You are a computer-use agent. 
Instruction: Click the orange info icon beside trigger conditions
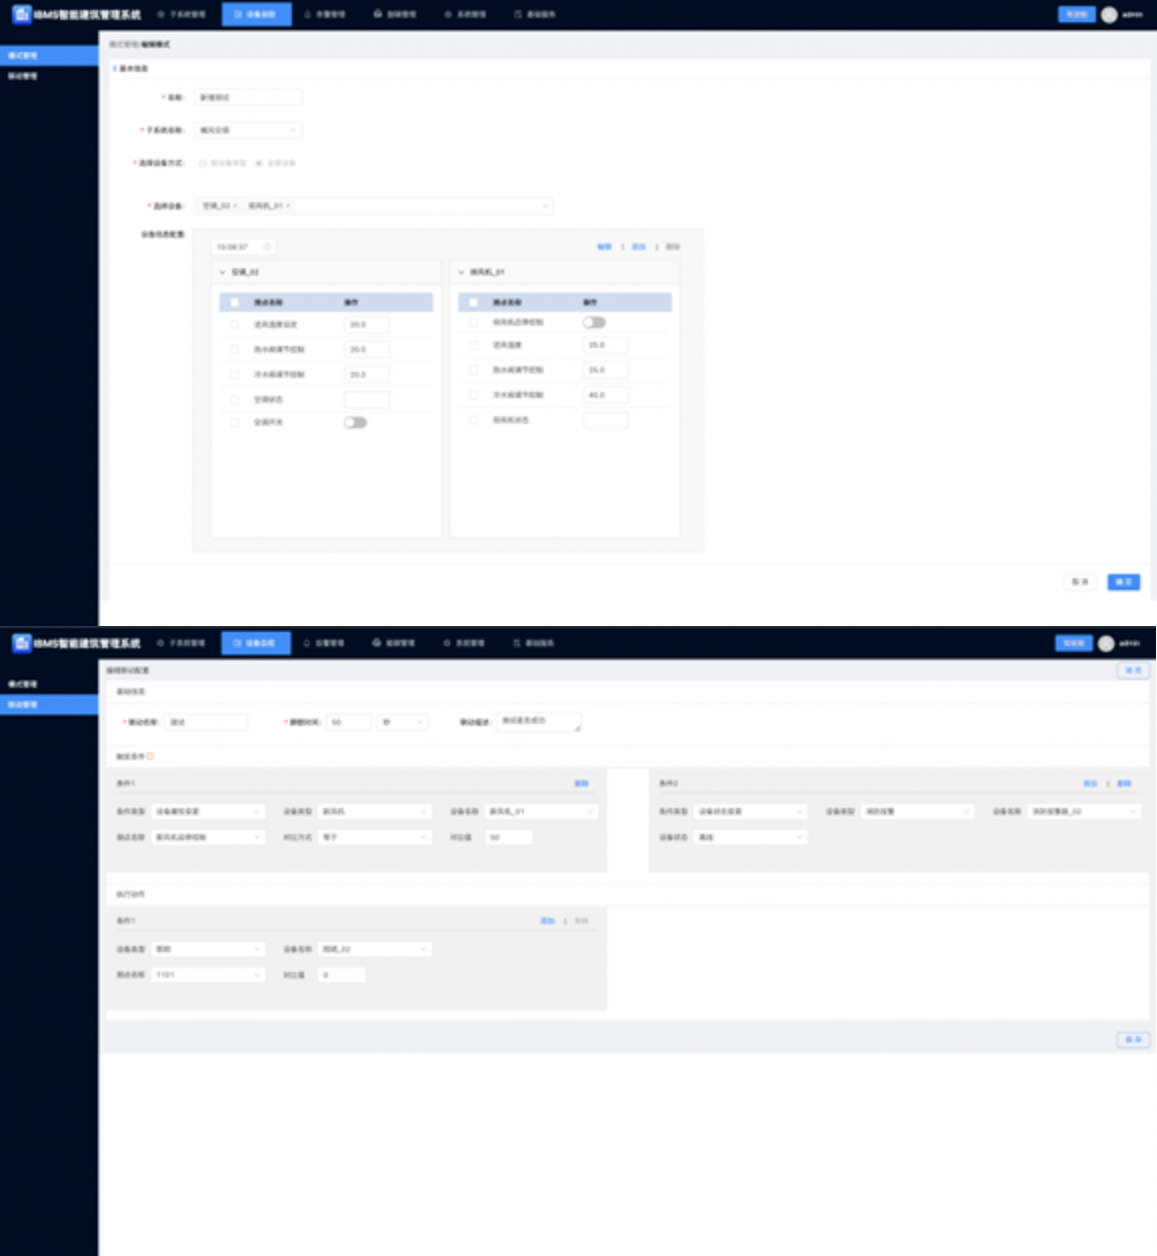[151, 757]
